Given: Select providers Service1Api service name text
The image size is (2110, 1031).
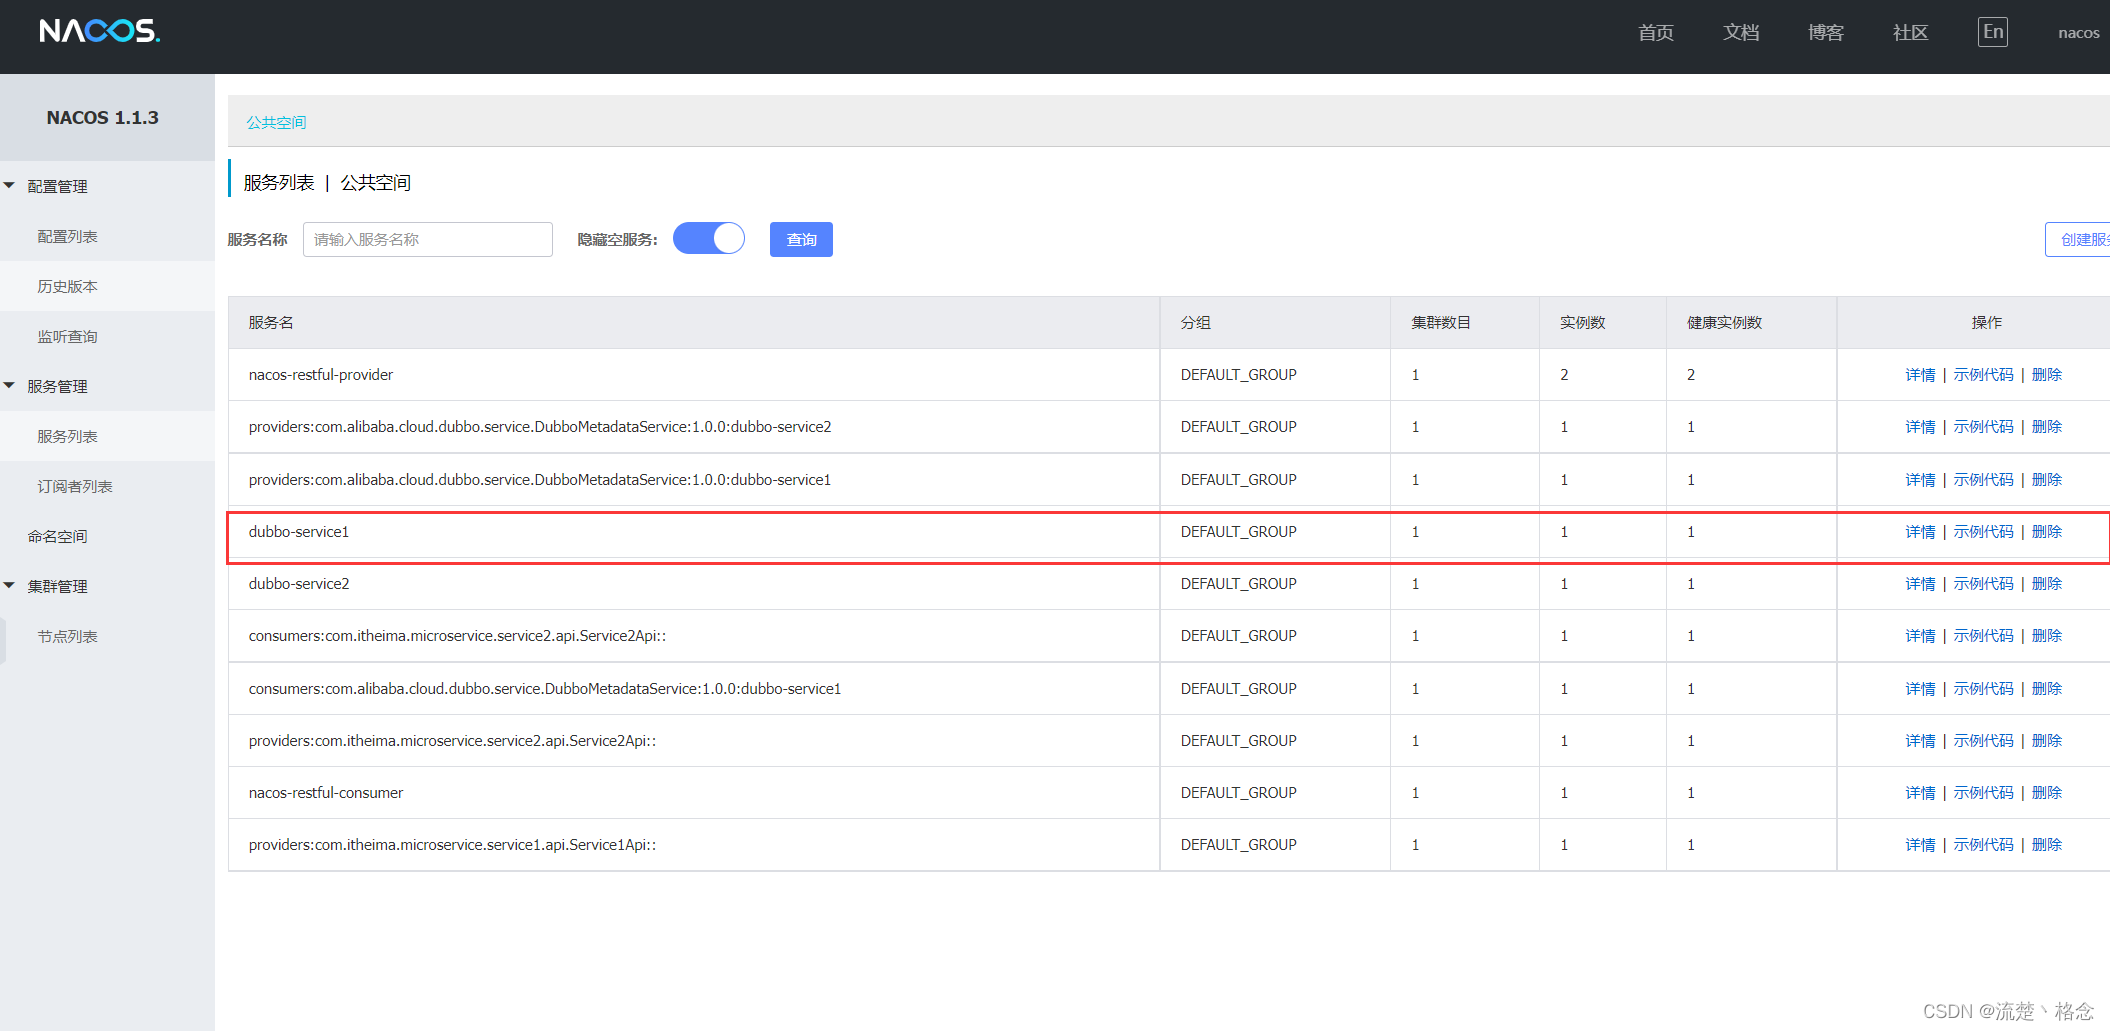Looking at the screenshot, I should [452, 845].
